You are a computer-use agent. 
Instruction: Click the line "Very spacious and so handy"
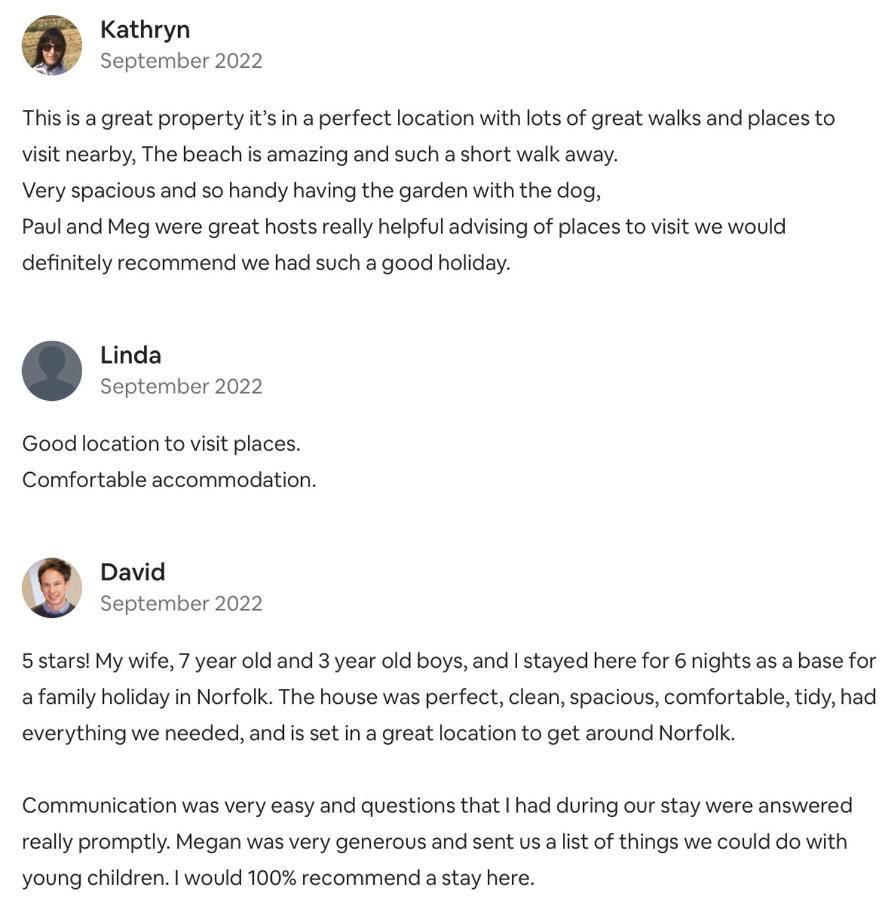pyautogui.click(x=312, y=191)
